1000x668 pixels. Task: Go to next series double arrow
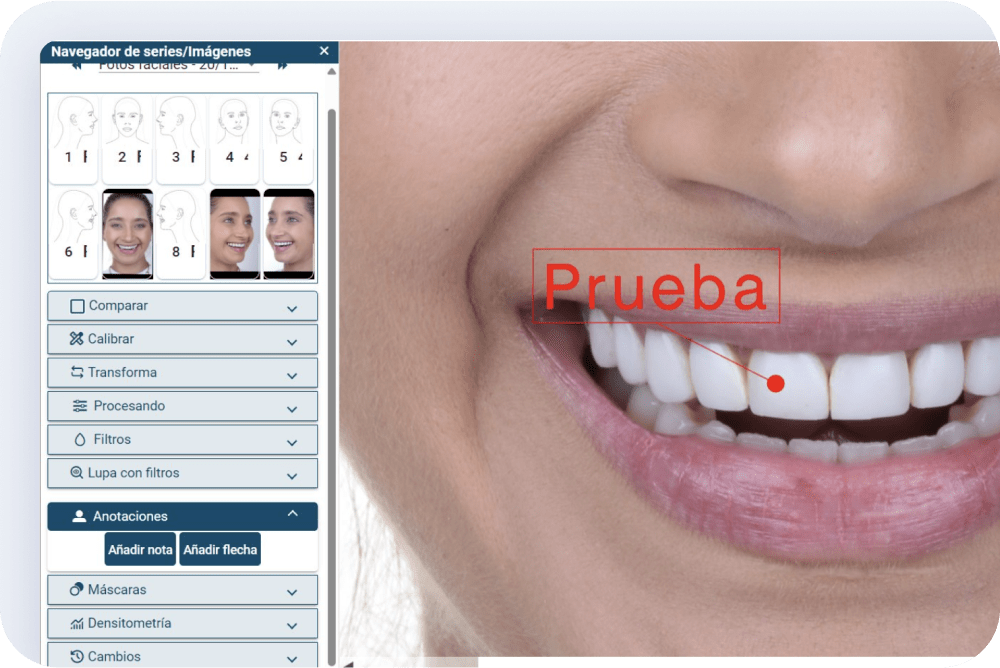(x=282, y=66)
